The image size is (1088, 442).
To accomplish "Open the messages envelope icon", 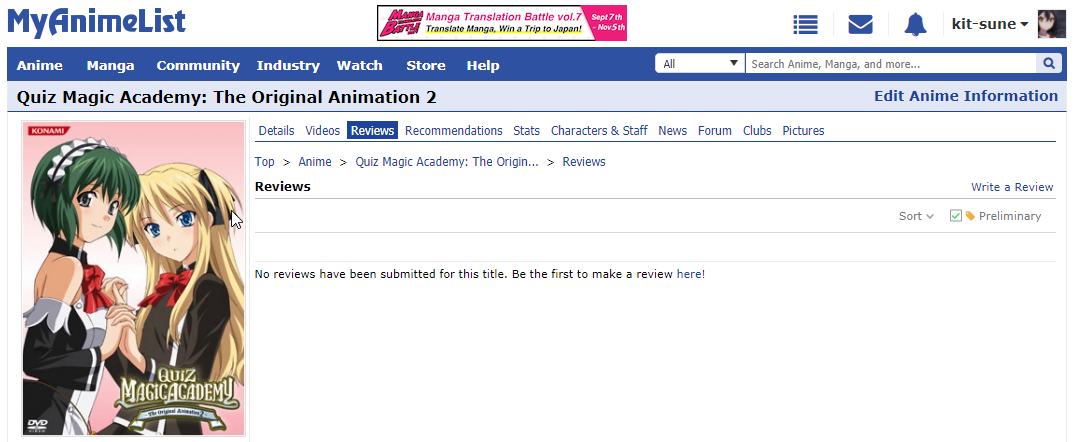I will coord(860,25).
